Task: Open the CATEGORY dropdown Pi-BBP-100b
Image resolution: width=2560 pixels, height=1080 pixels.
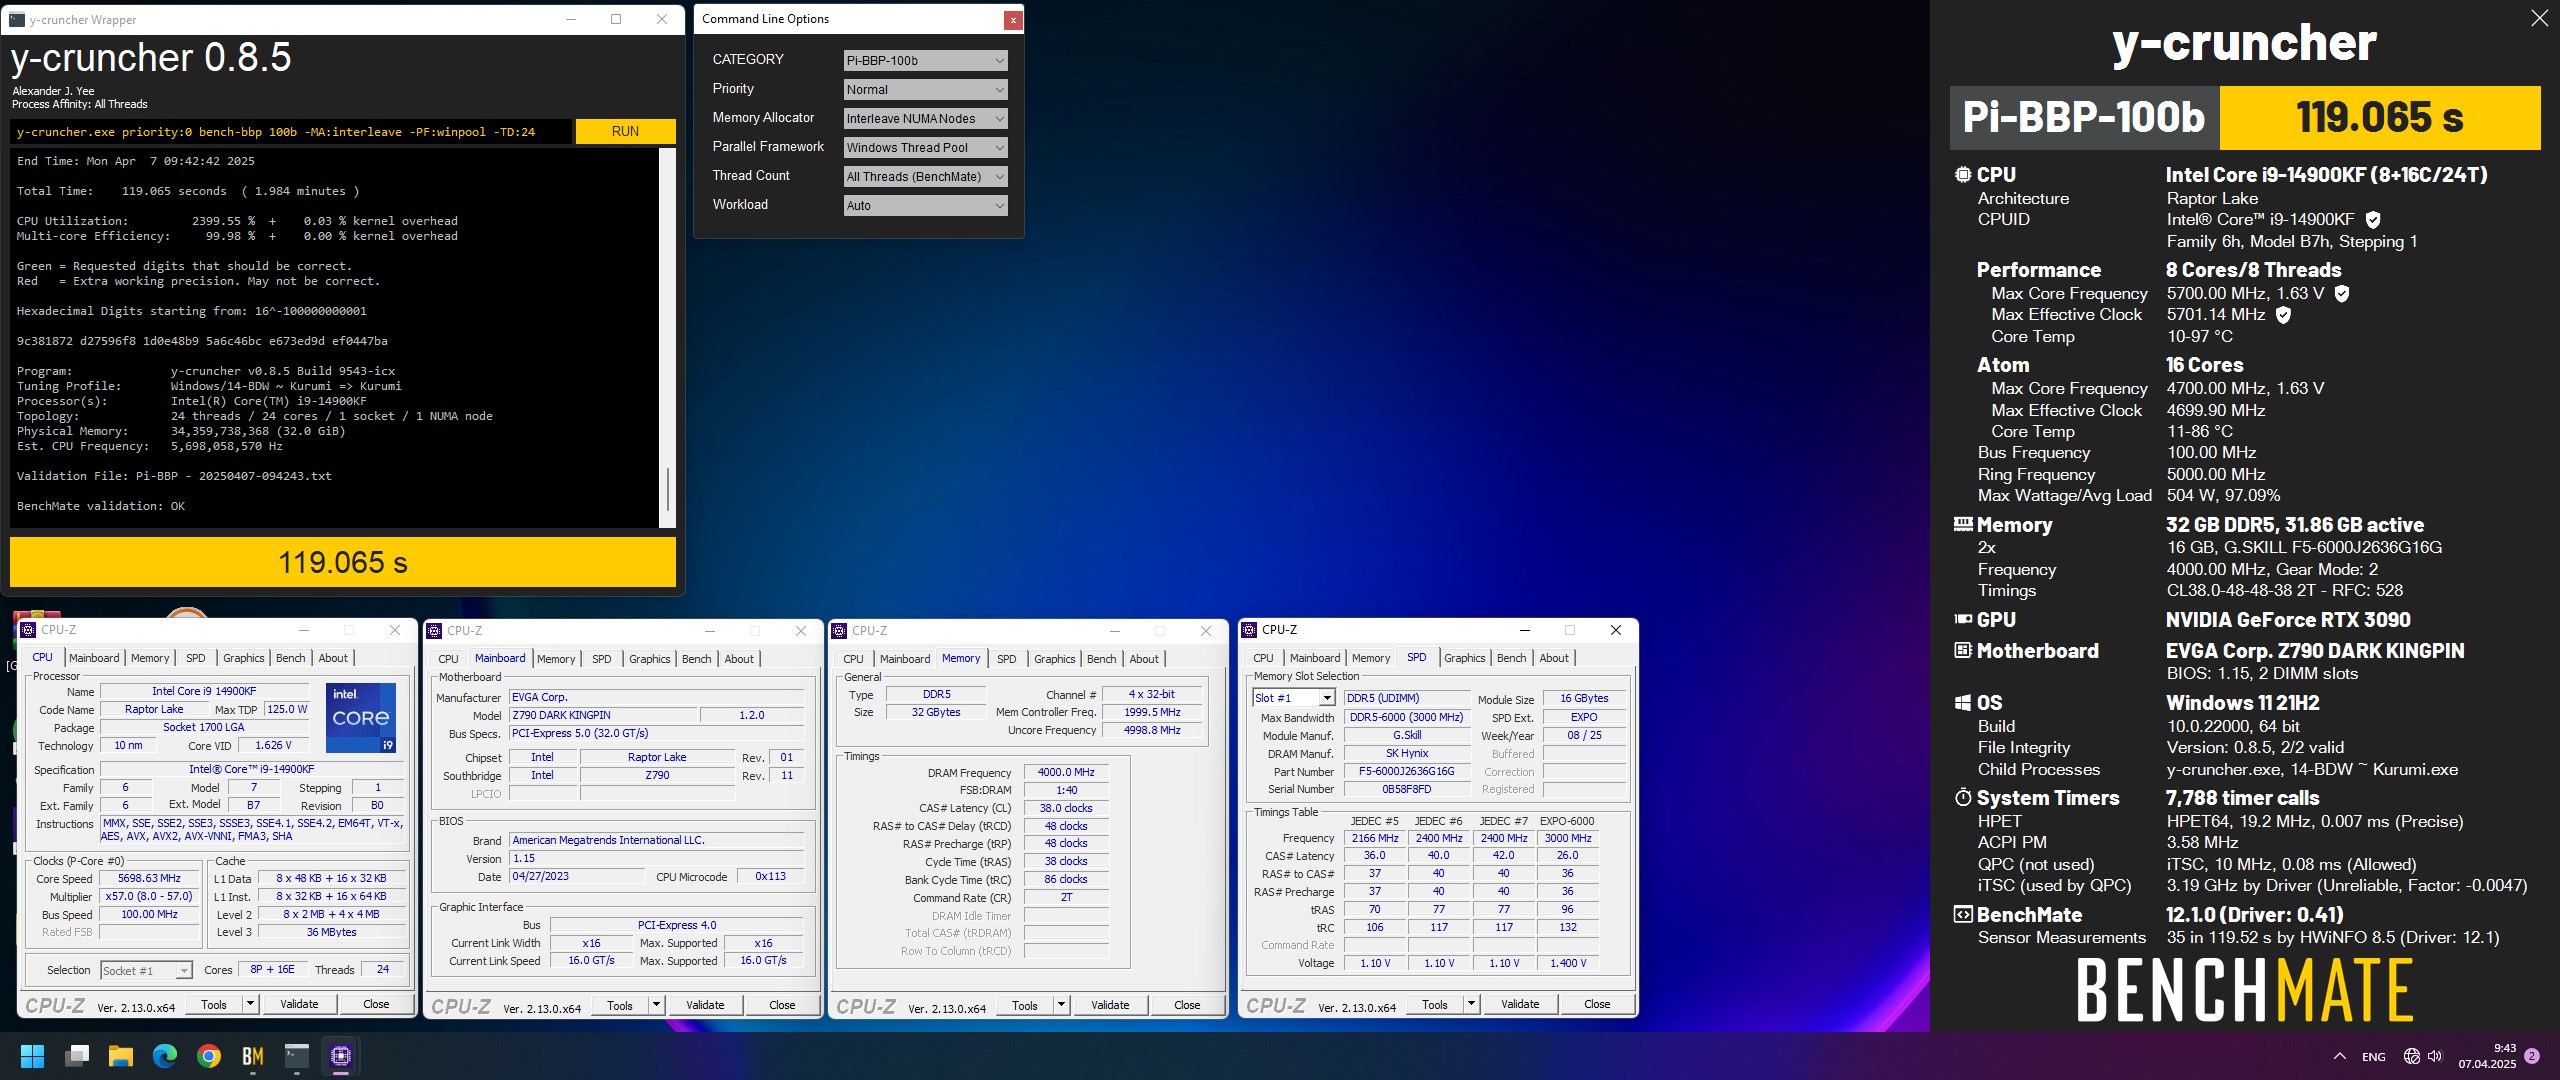Action: (x=925, y=60)
